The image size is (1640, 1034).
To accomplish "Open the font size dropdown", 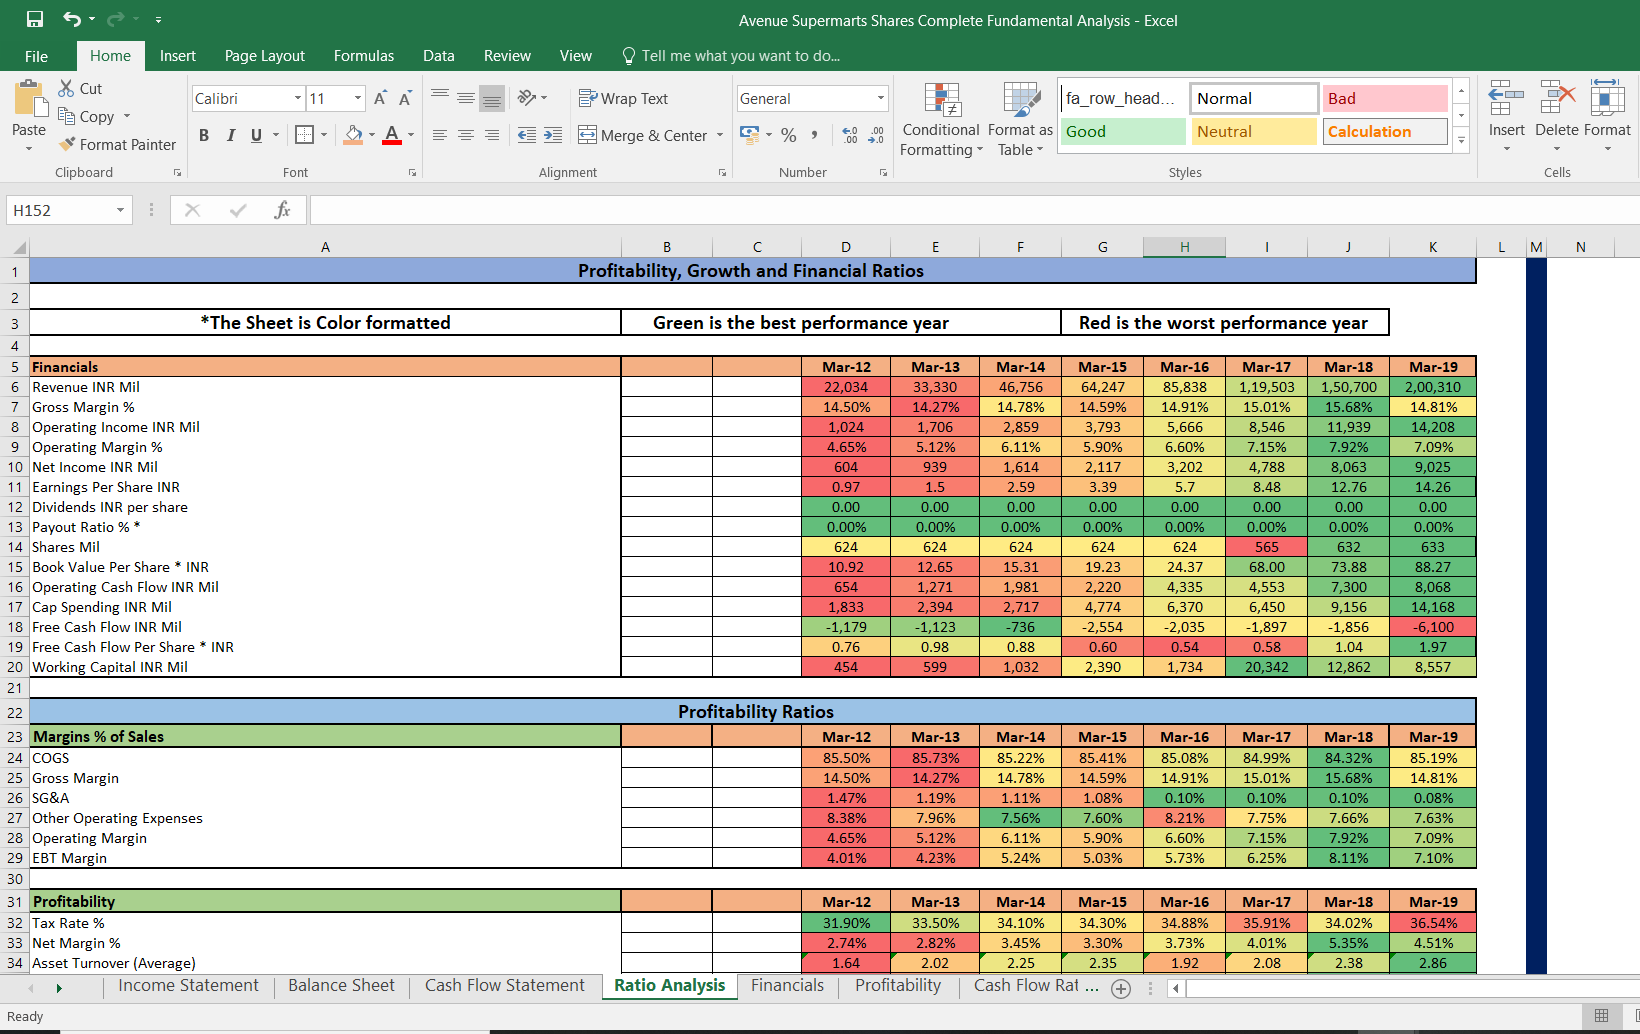I will tap(358, 98).
